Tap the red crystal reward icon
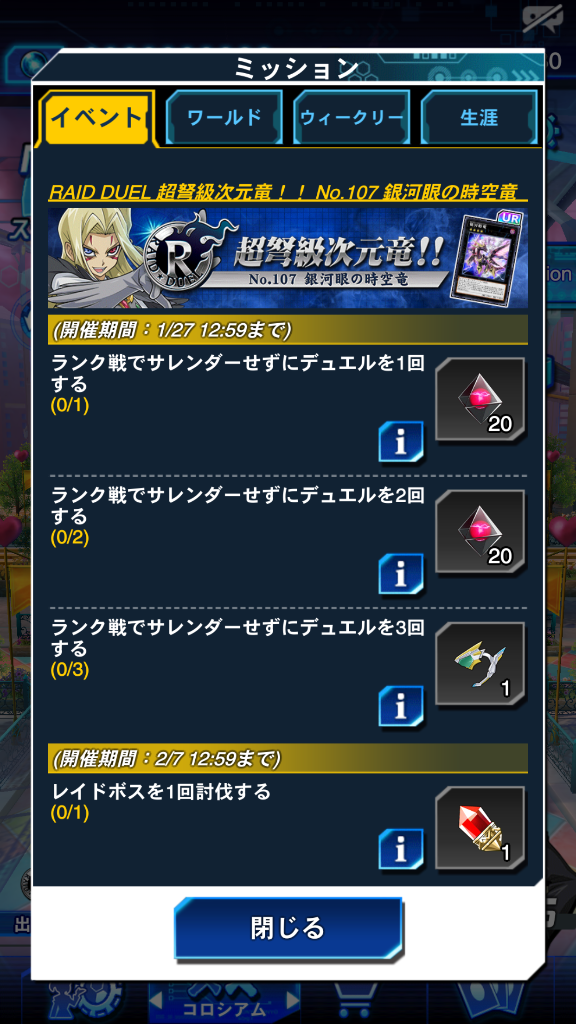The width and height of the screenshot is (576, 1024). [481, 828]
